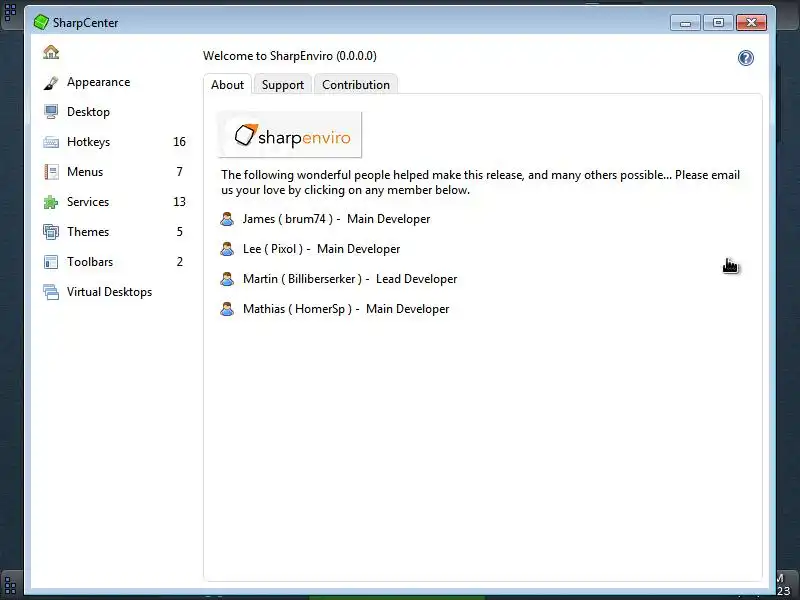
Task: Switch to the Contribution tab
Action: point(356,85)
